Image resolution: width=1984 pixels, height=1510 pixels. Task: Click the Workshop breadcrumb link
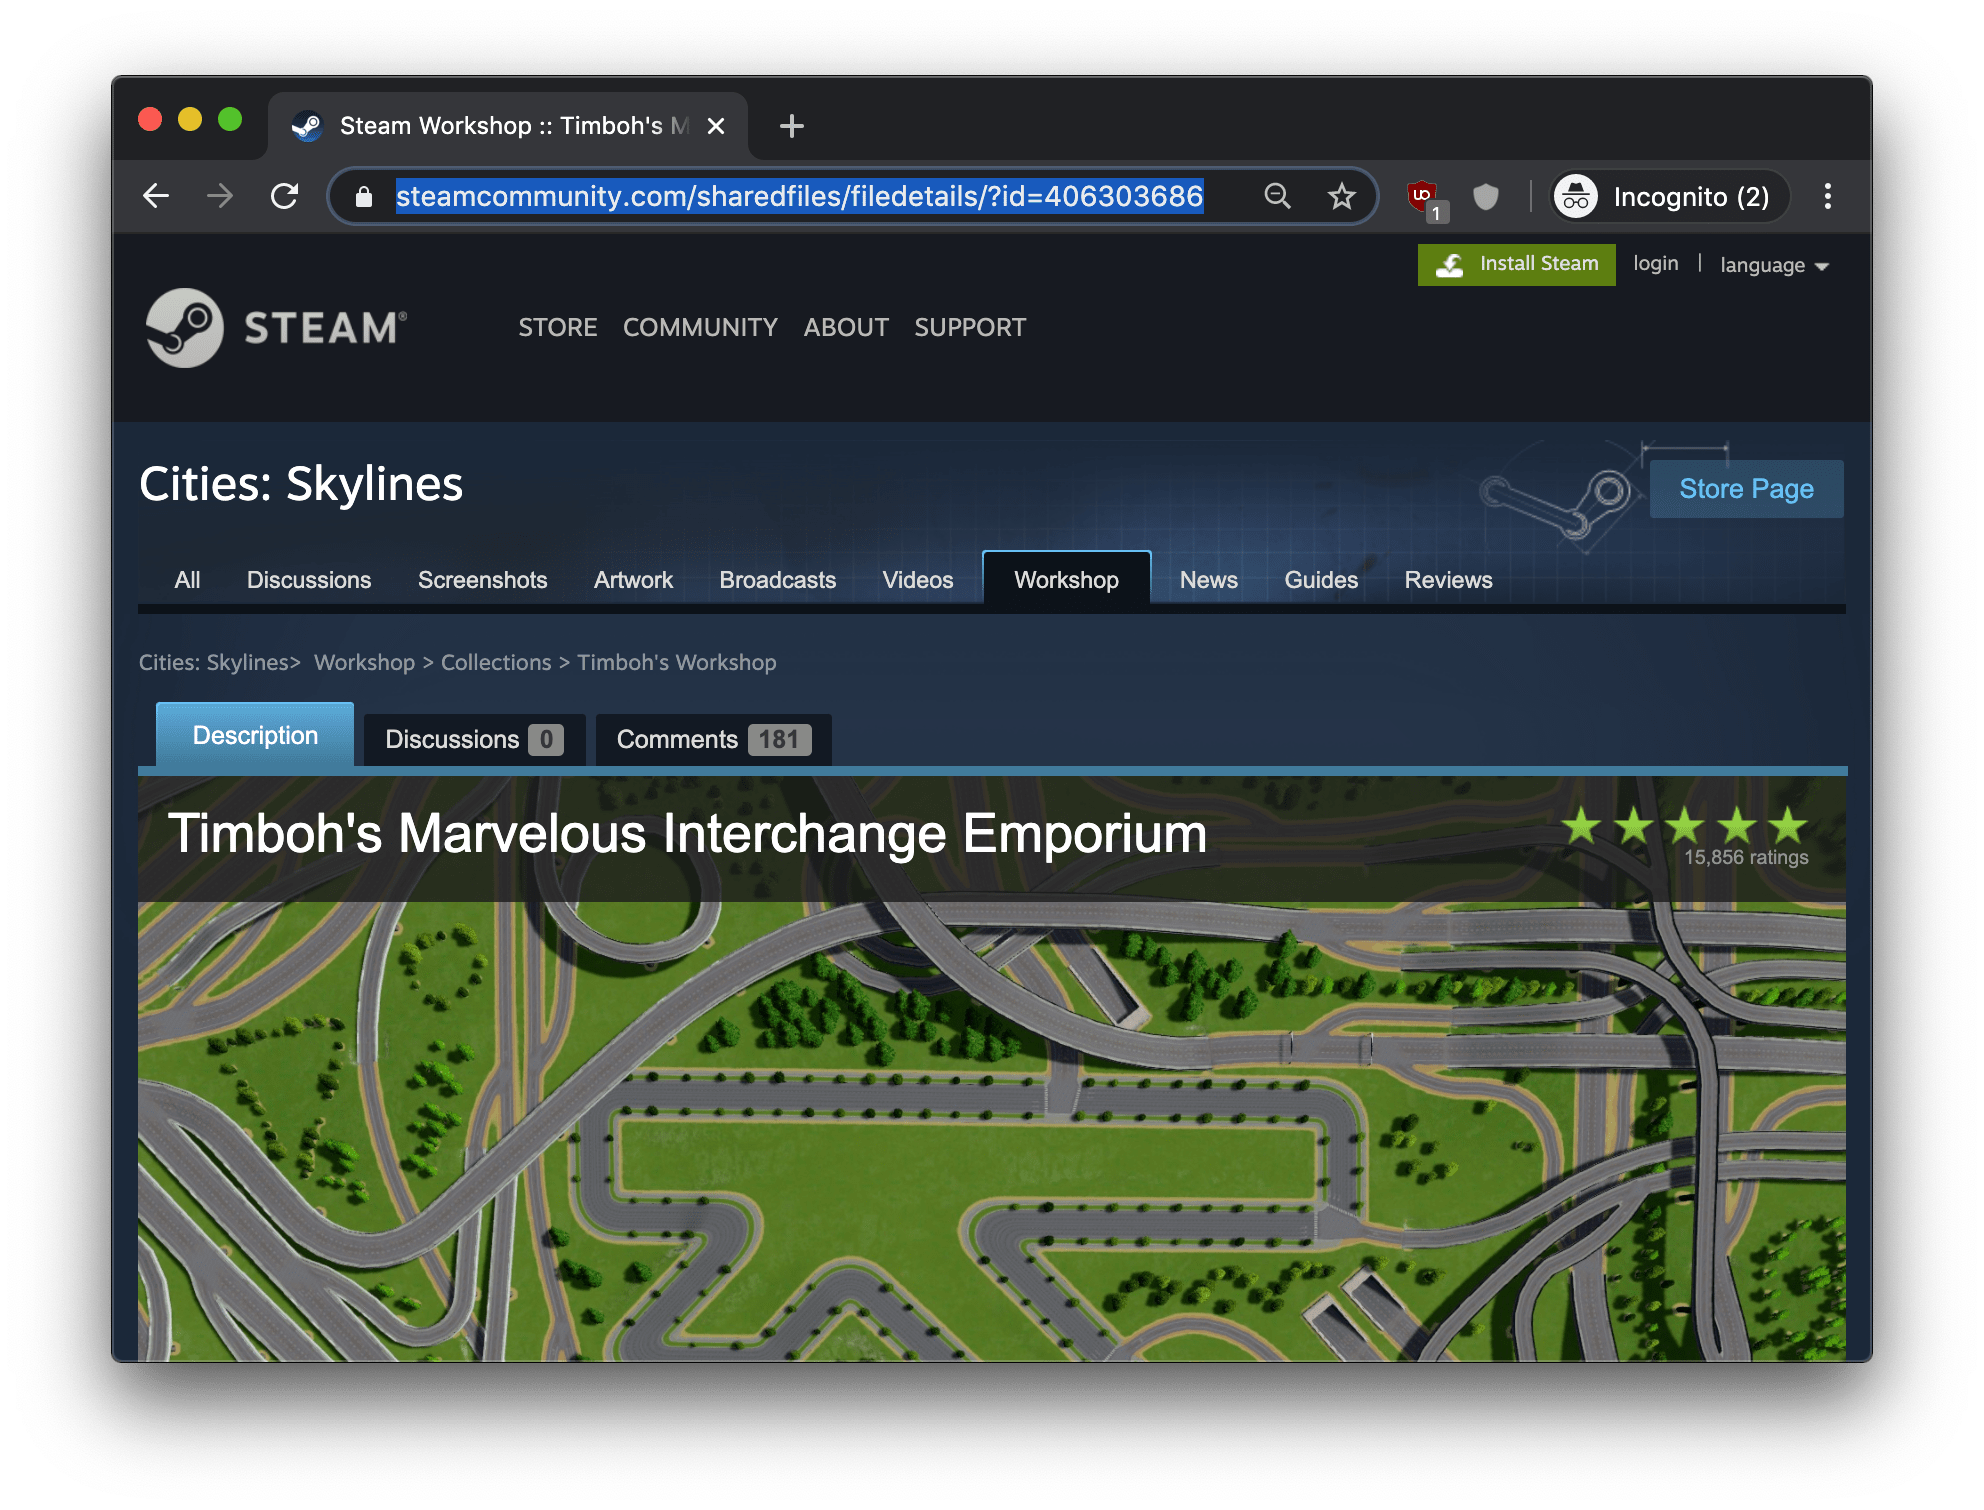coord(364,662)
